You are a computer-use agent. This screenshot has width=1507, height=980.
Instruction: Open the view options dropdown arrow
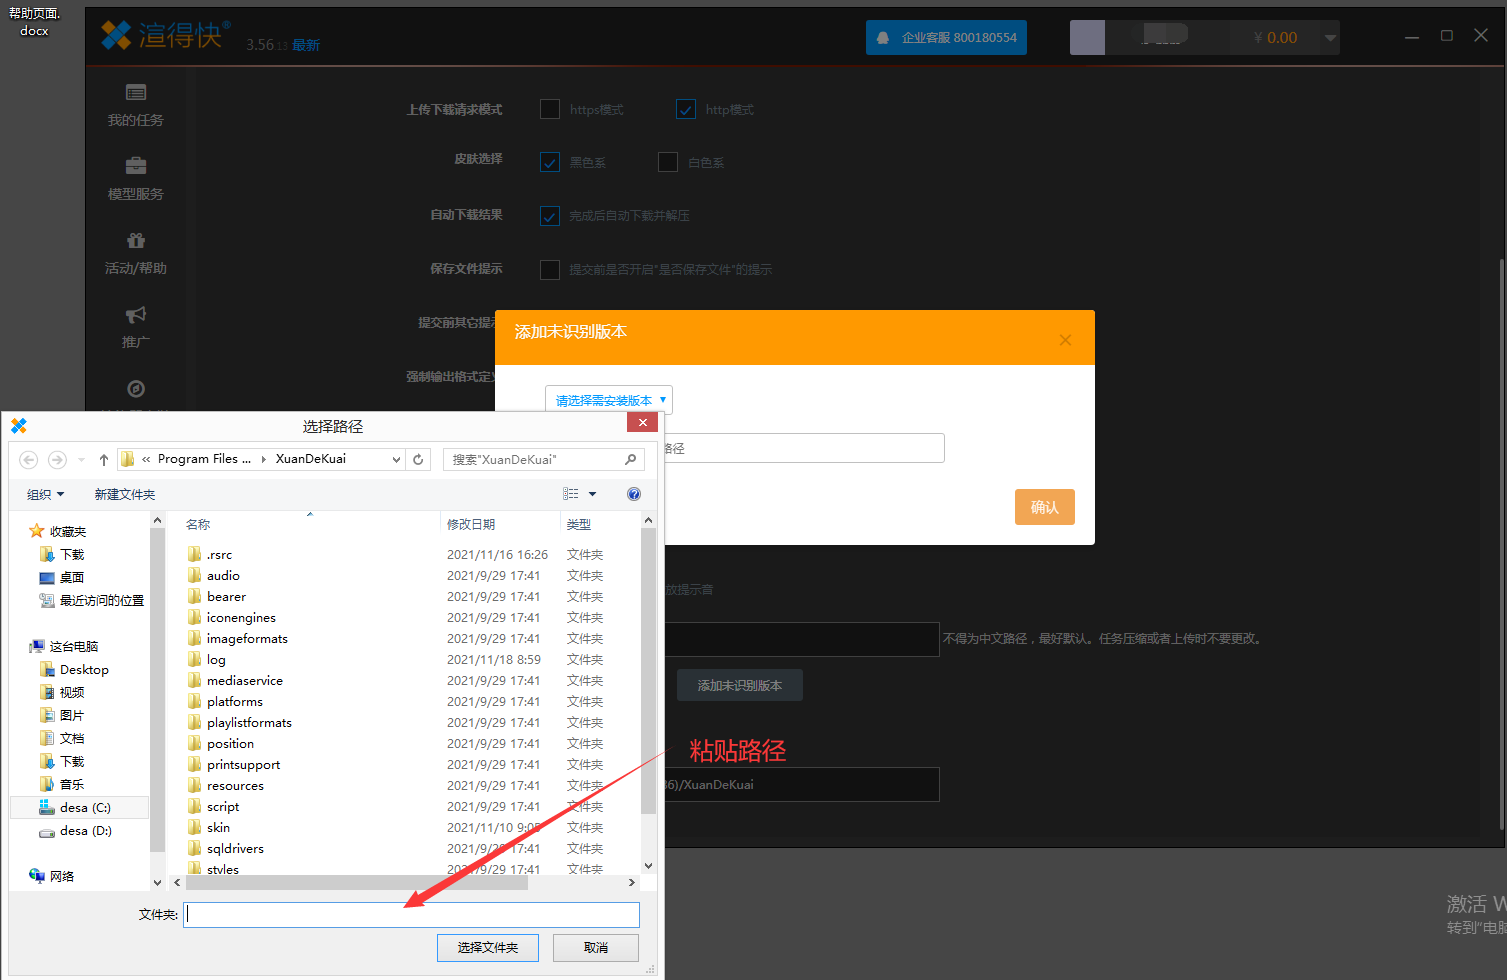click(592, 494)
